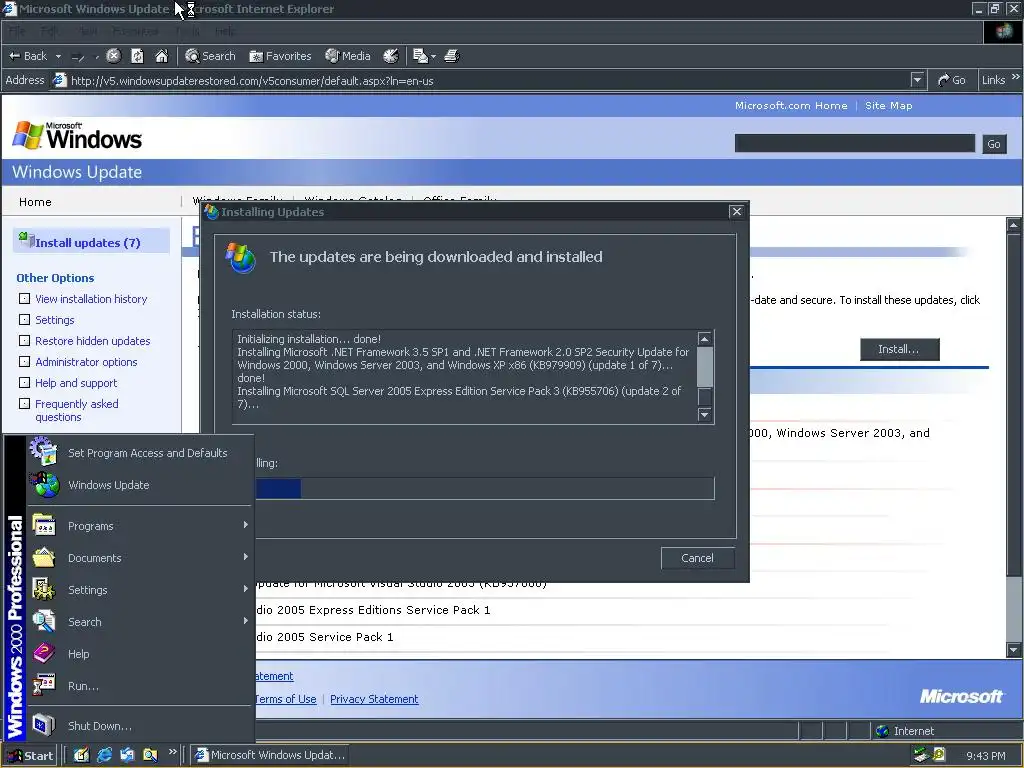
Task: Click the Print toolbar icon
Action: 451,56
